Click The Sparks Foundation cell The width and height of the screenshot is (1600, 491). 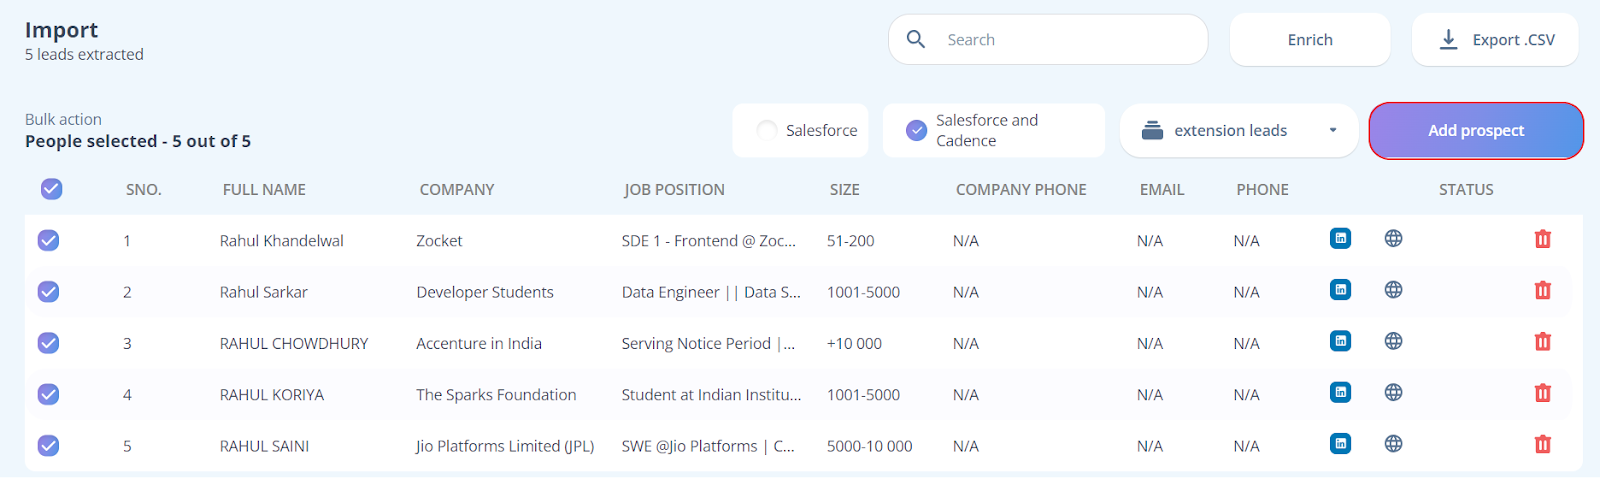pos(496,395)
